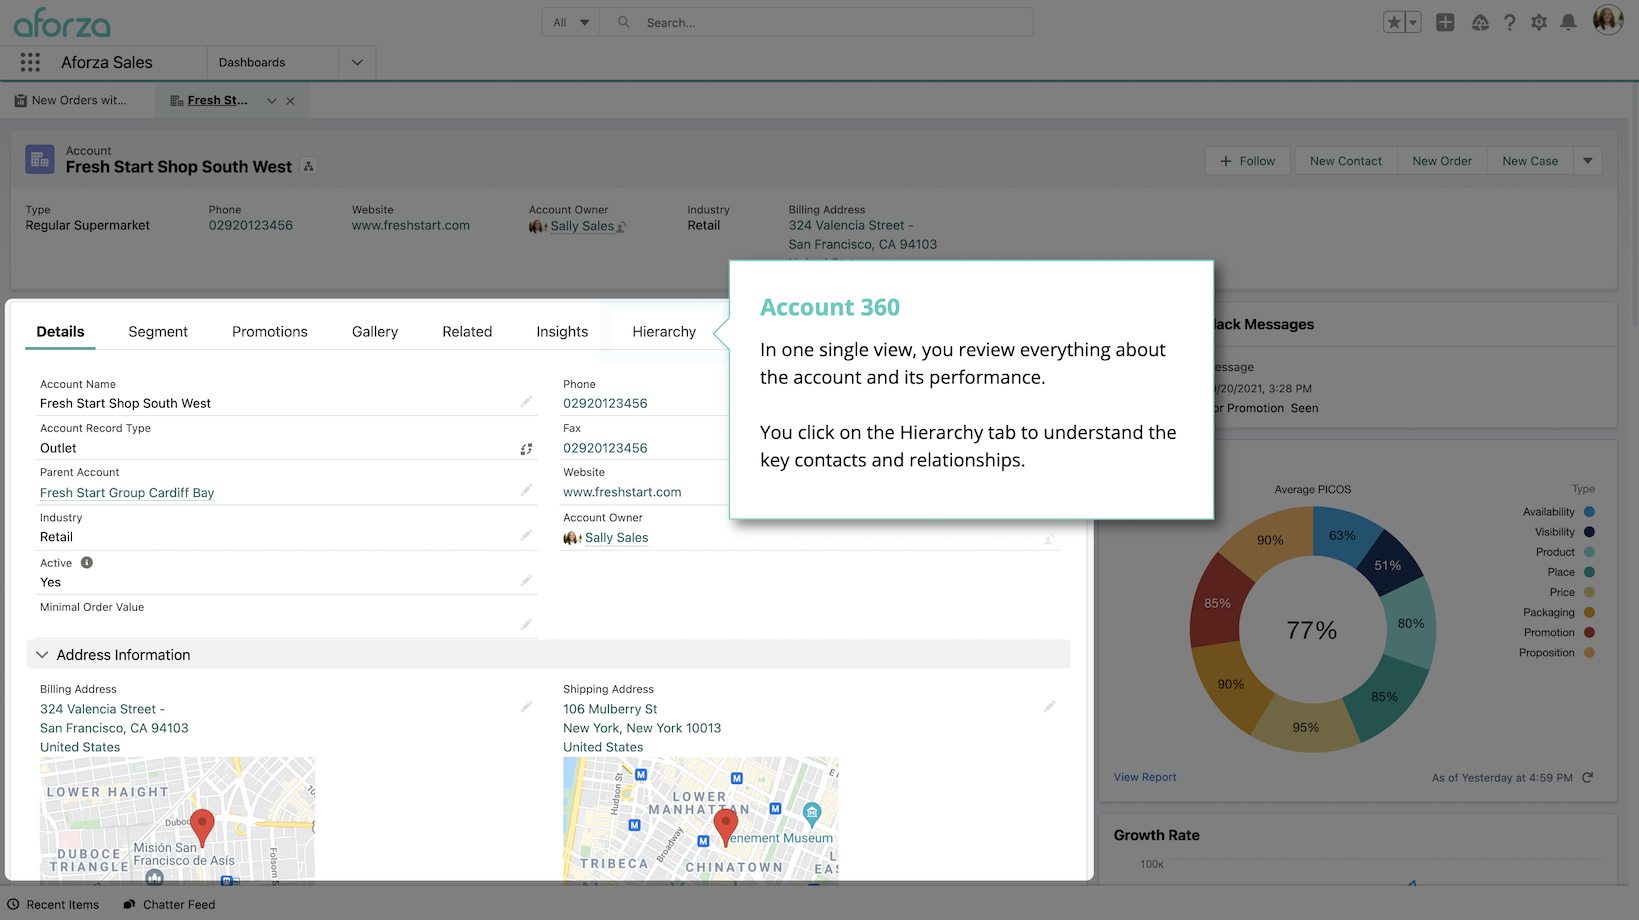
Task: Click the Hierarchy tab
Action: (664, 332)
